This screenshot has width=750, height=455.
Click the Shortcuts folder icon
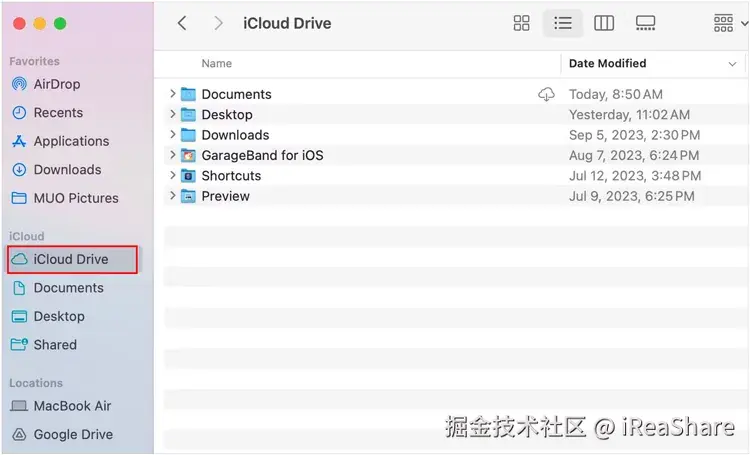188,176
